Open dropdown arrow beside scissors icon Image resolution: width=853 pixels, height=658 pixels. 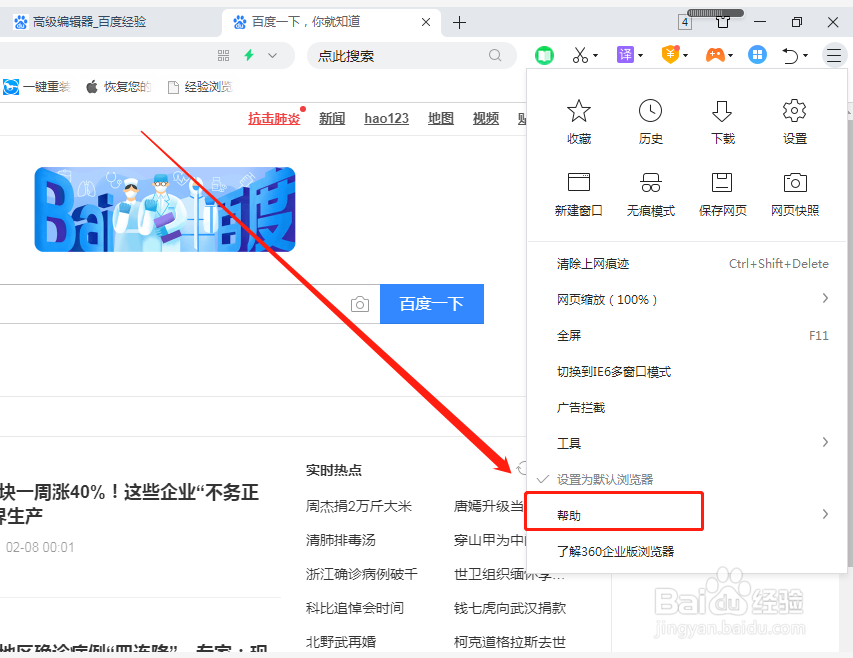point(596,55)
